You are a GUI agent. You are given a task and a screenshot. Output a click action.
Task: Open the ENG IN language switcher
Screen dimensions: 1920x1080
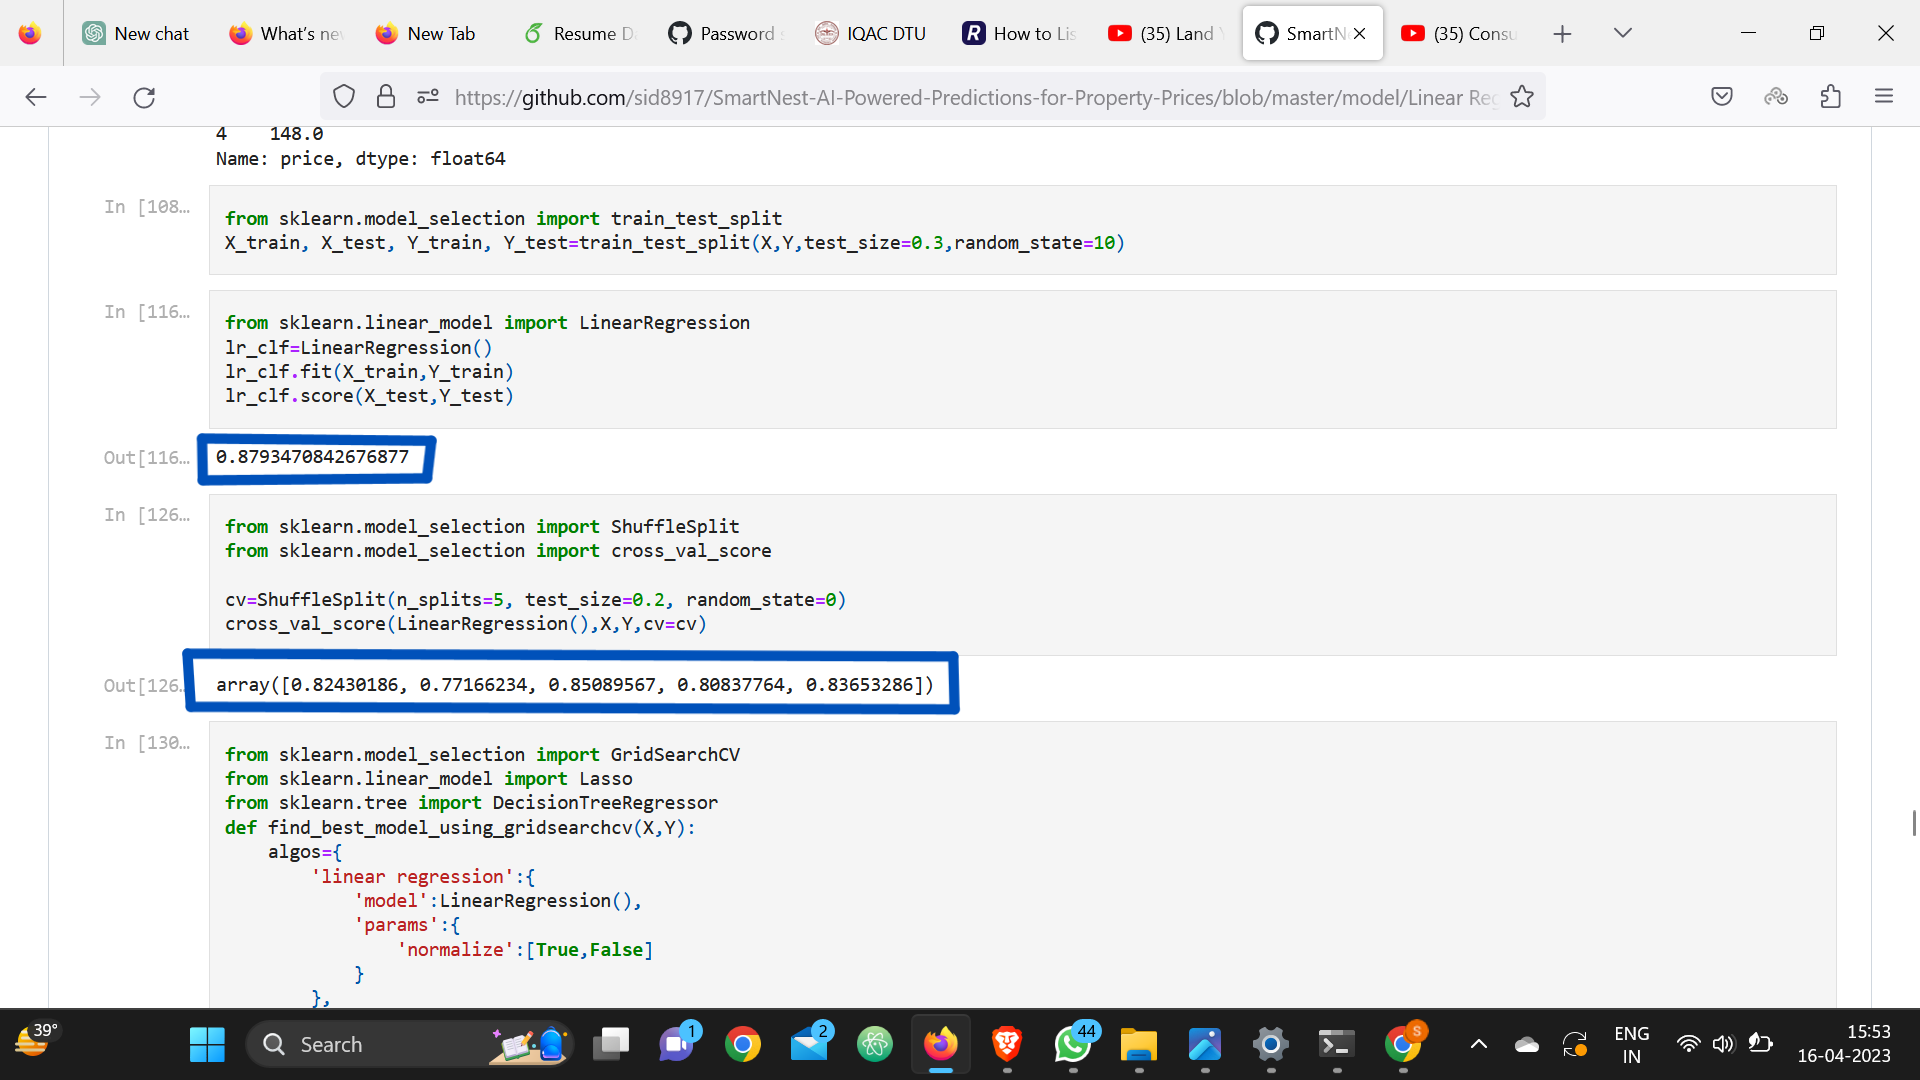tap(1631, 1045)
